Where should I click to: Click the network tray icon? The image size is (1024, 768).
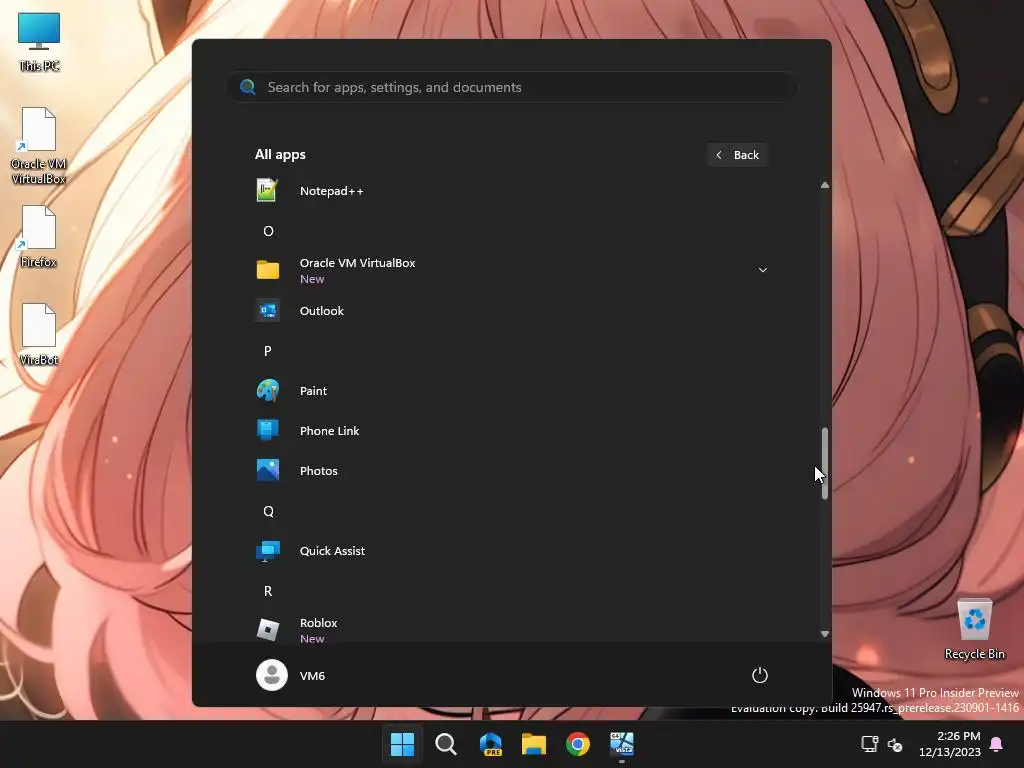tap(870, 744)
